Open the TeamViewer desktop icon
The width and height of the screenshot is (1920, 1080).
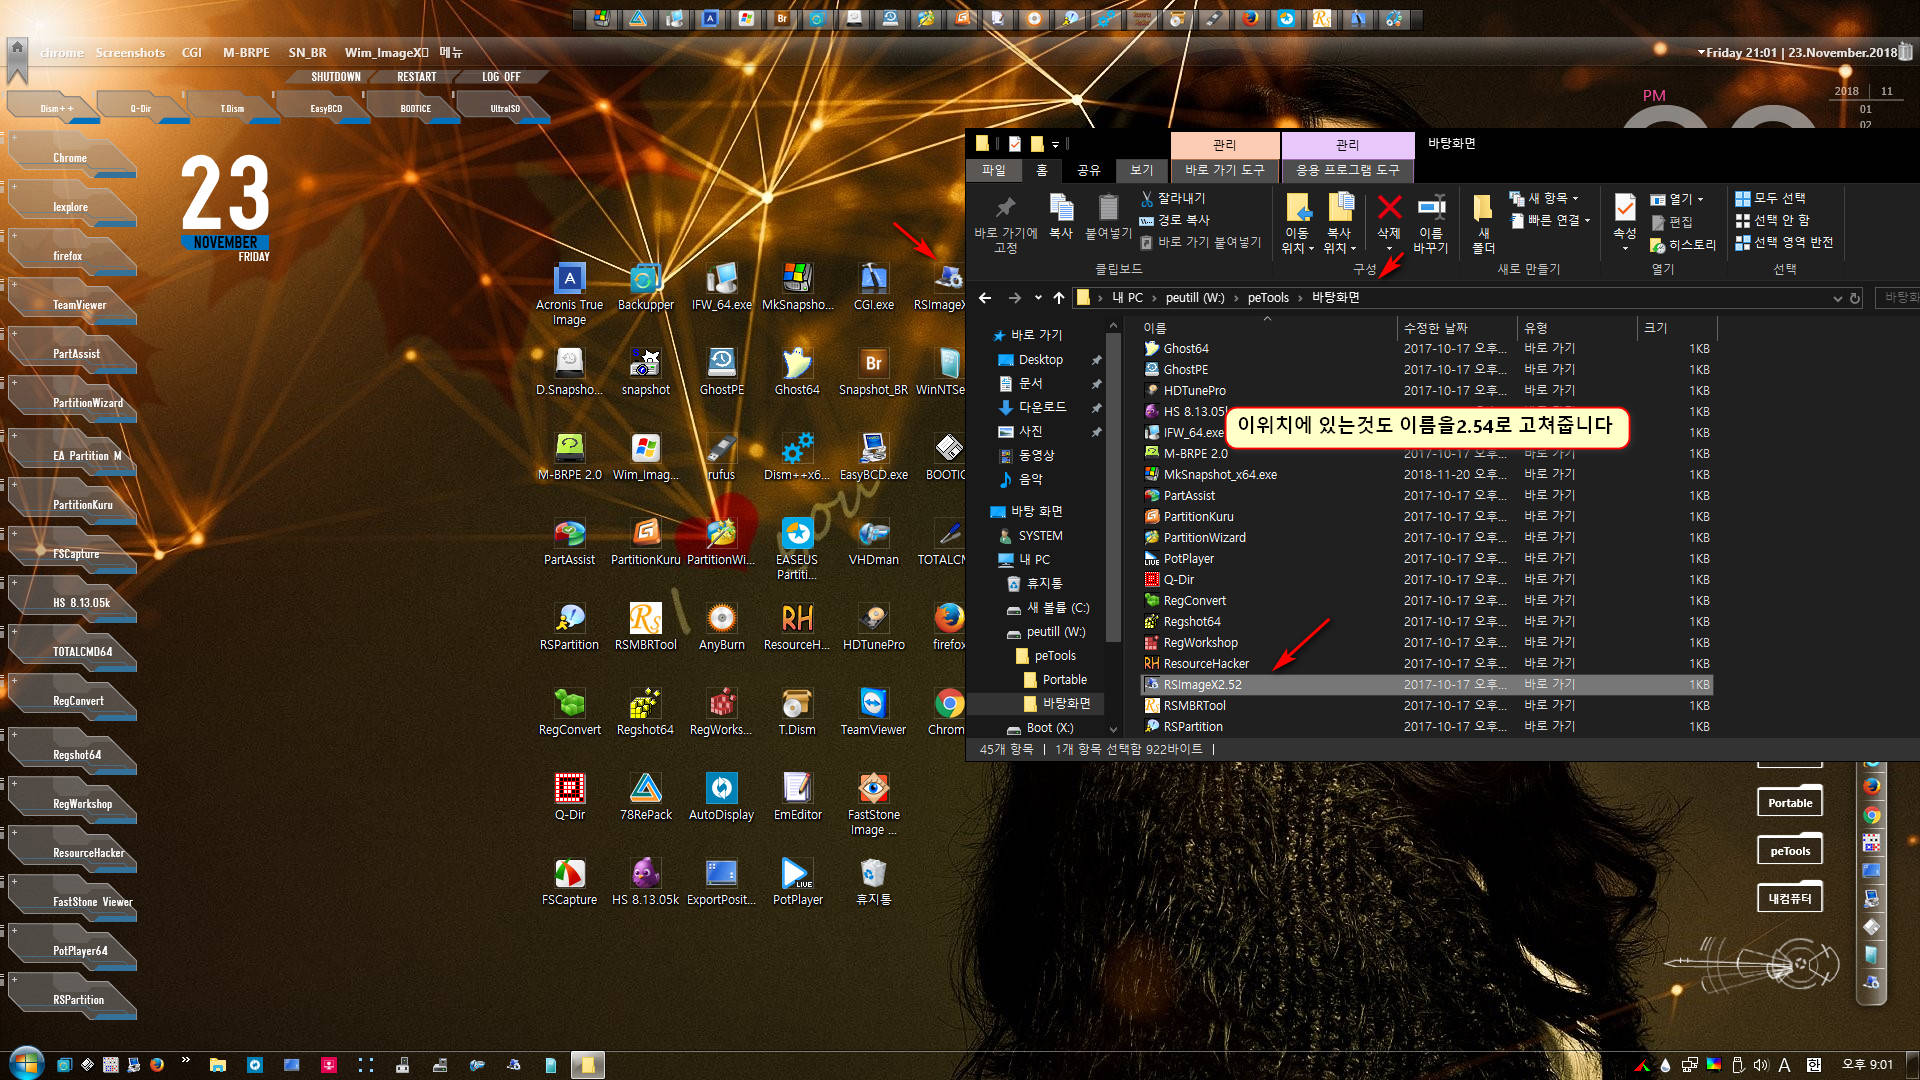coord(873,712)
